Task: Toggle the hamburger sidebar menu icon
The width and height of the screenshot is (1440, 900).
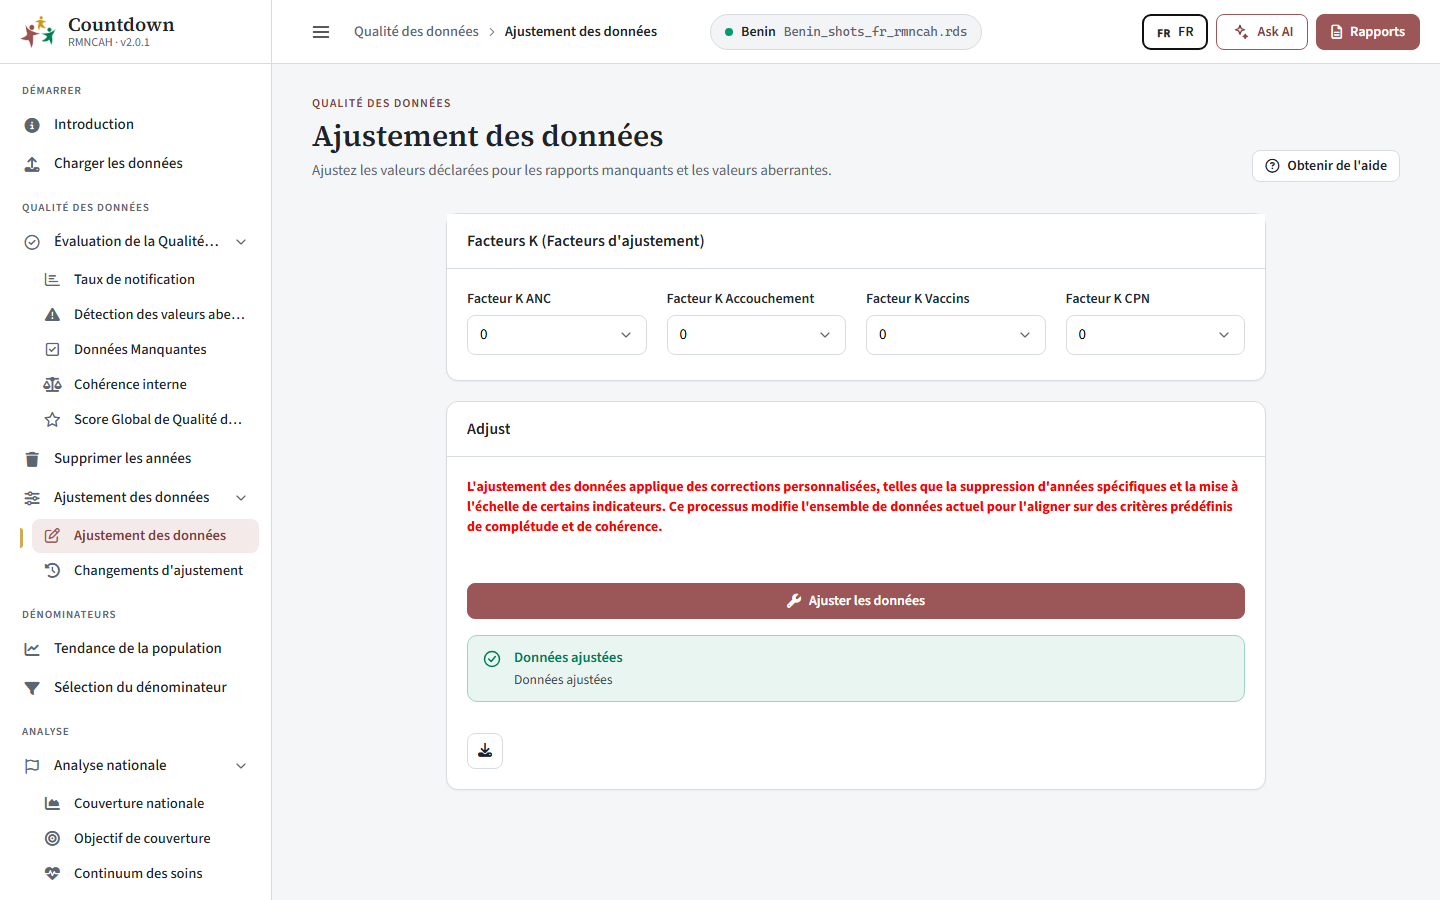Action: 321,32
